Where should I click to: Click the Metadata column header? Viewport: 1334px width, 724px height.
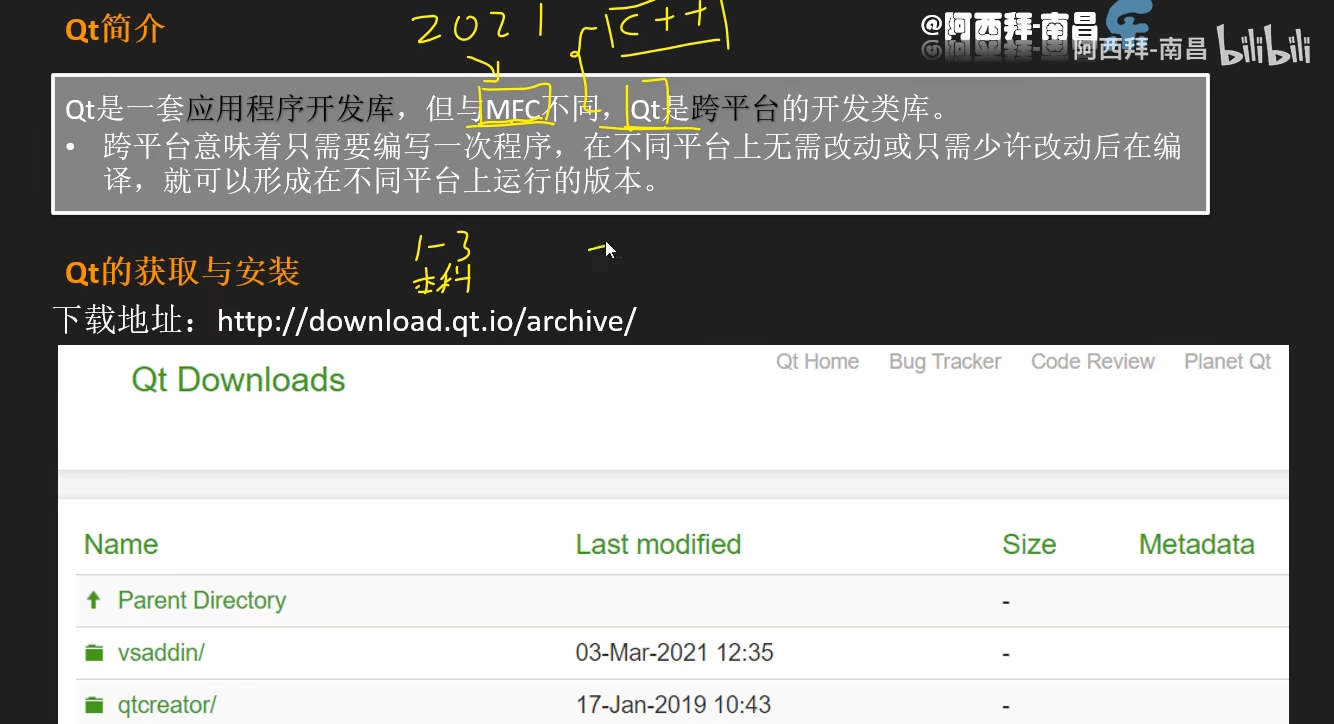point(1196,545)
